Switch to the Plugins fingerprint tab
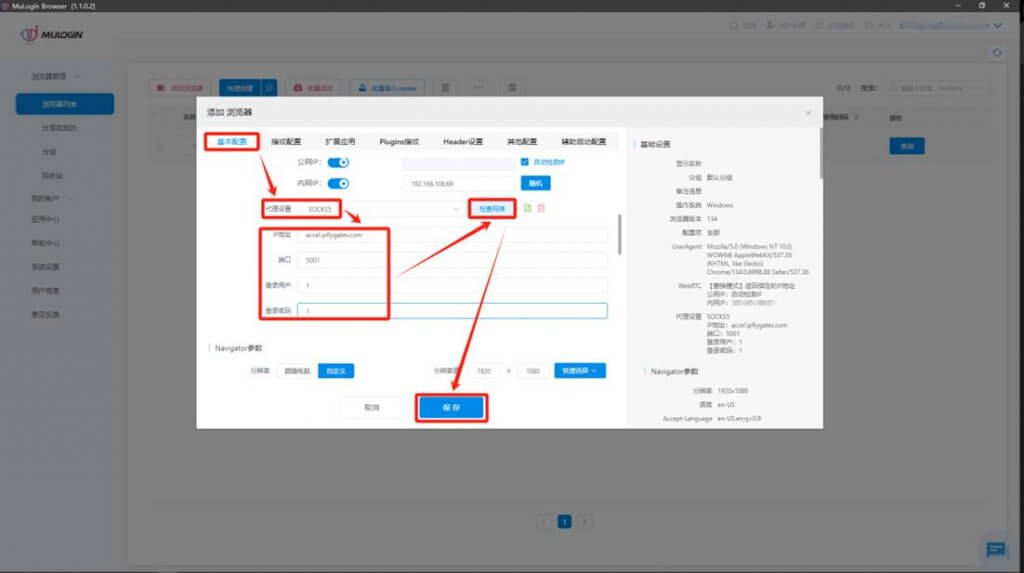1024x573 pixels. (398, 141)
